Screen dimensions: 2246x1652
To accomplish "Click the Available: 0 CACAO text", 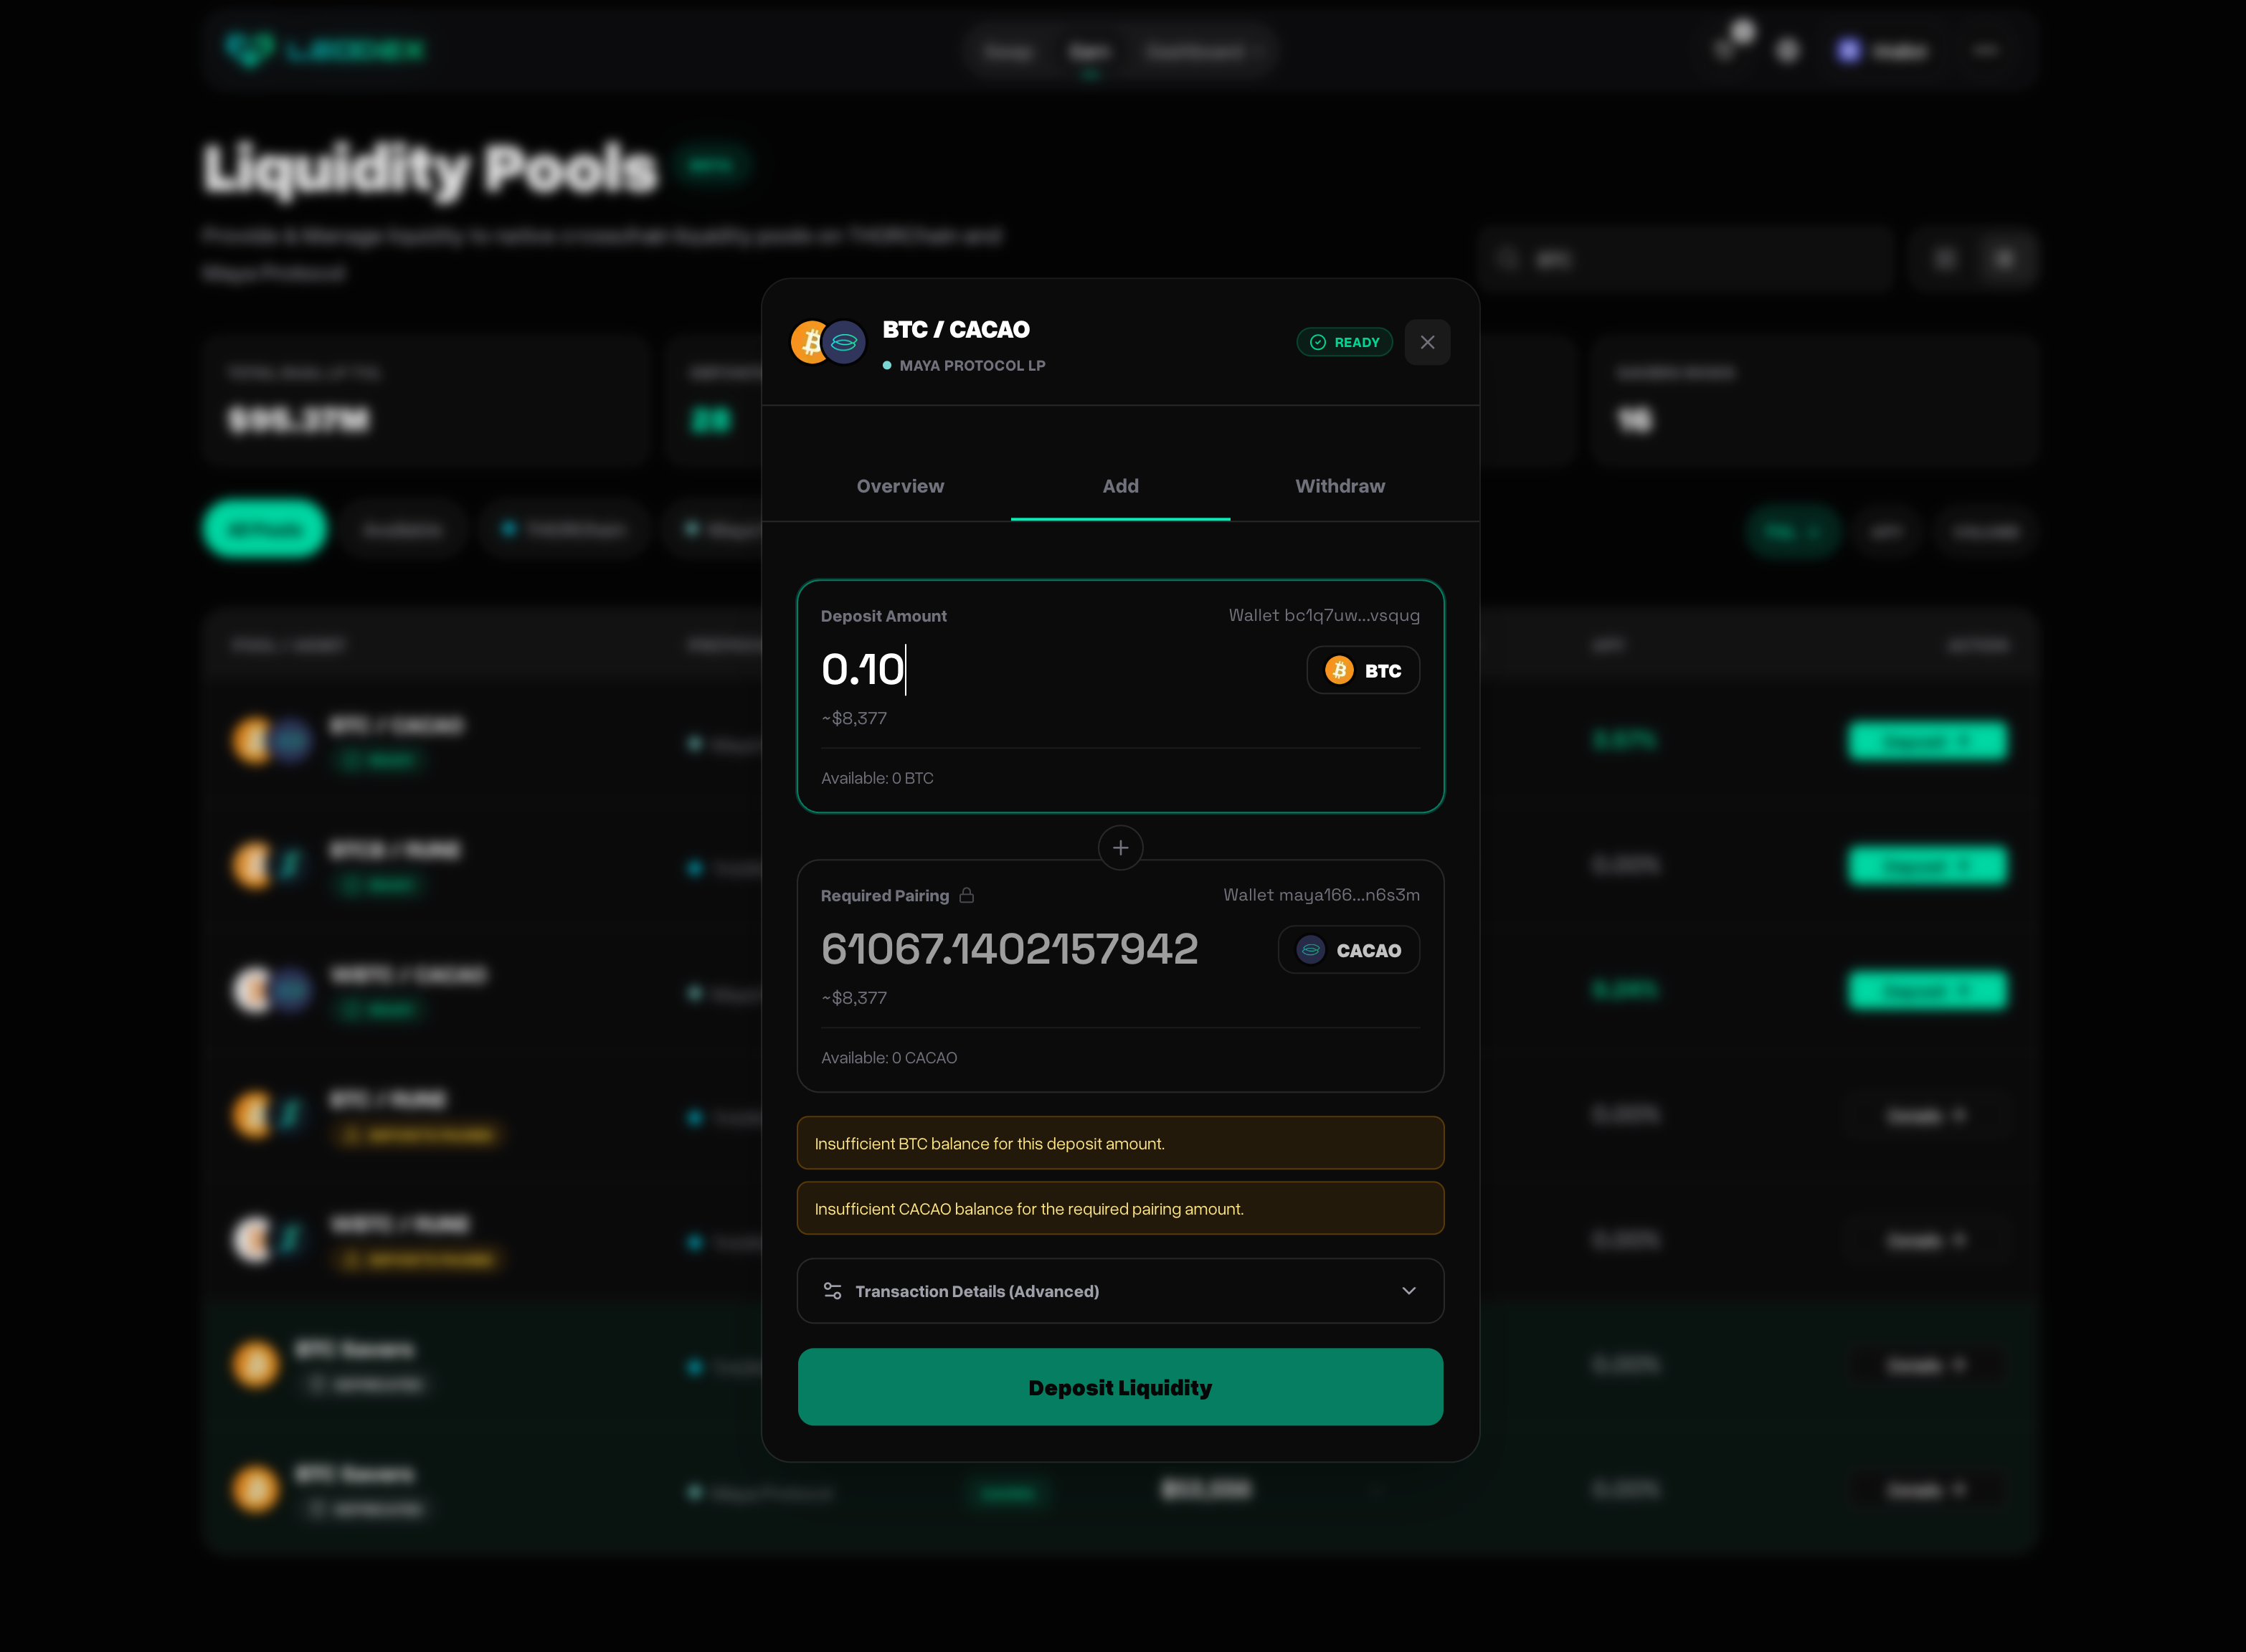I will pyautogui.click(x=889, y=1058).
